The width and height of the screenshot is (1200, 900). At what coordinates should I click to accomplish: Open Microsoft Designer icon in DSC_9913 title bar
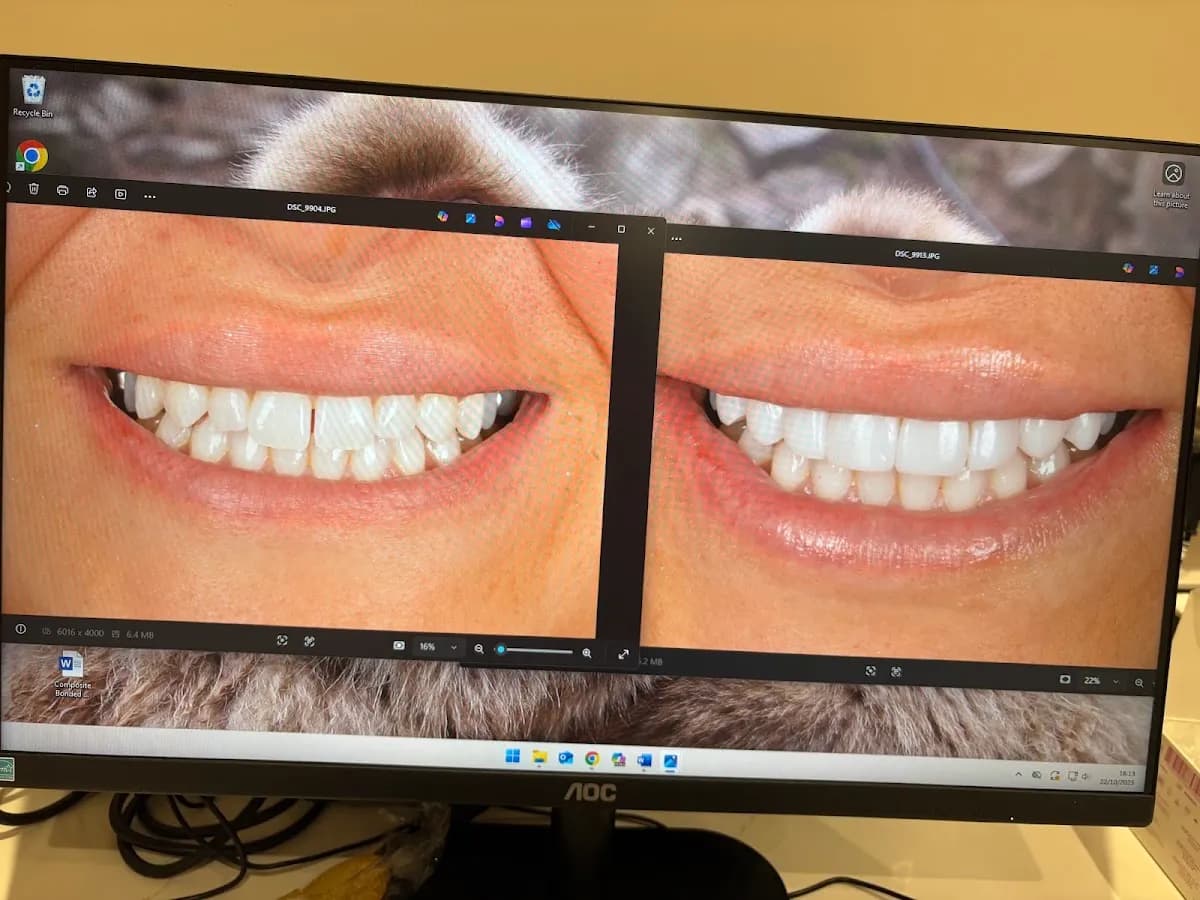click(x=1128, y=268)
